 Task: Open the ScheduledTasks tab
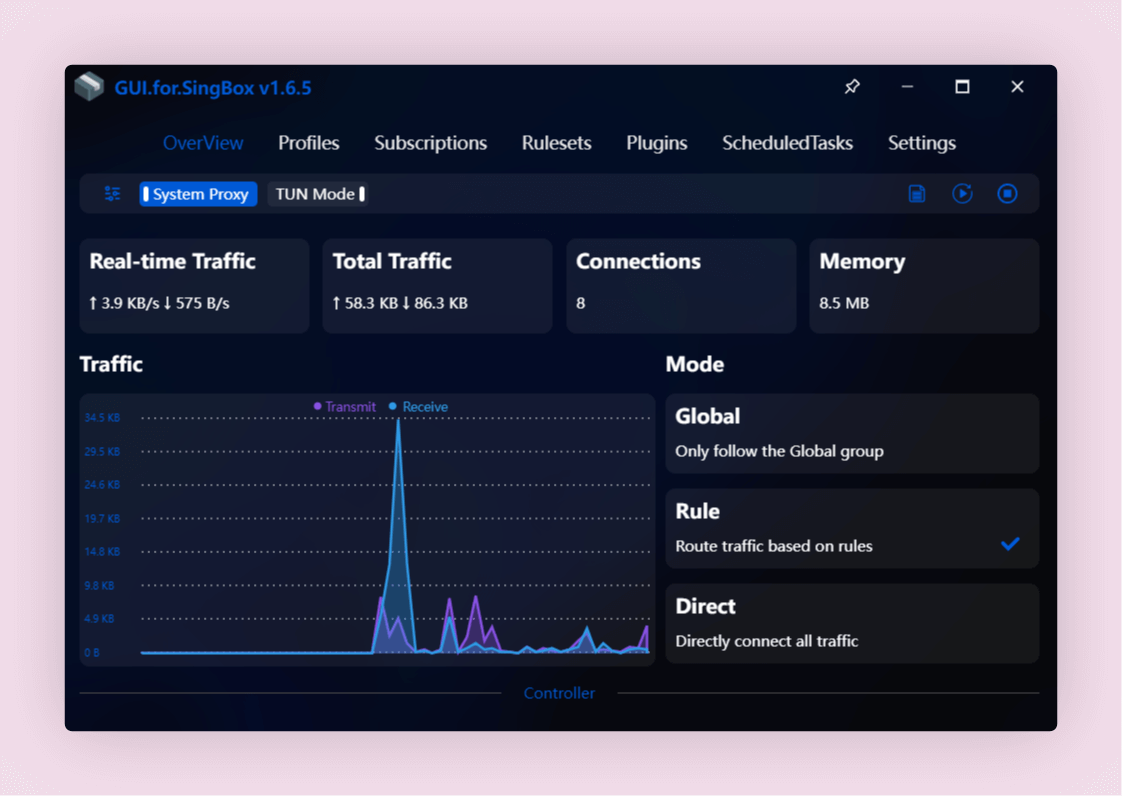[788, 143]
